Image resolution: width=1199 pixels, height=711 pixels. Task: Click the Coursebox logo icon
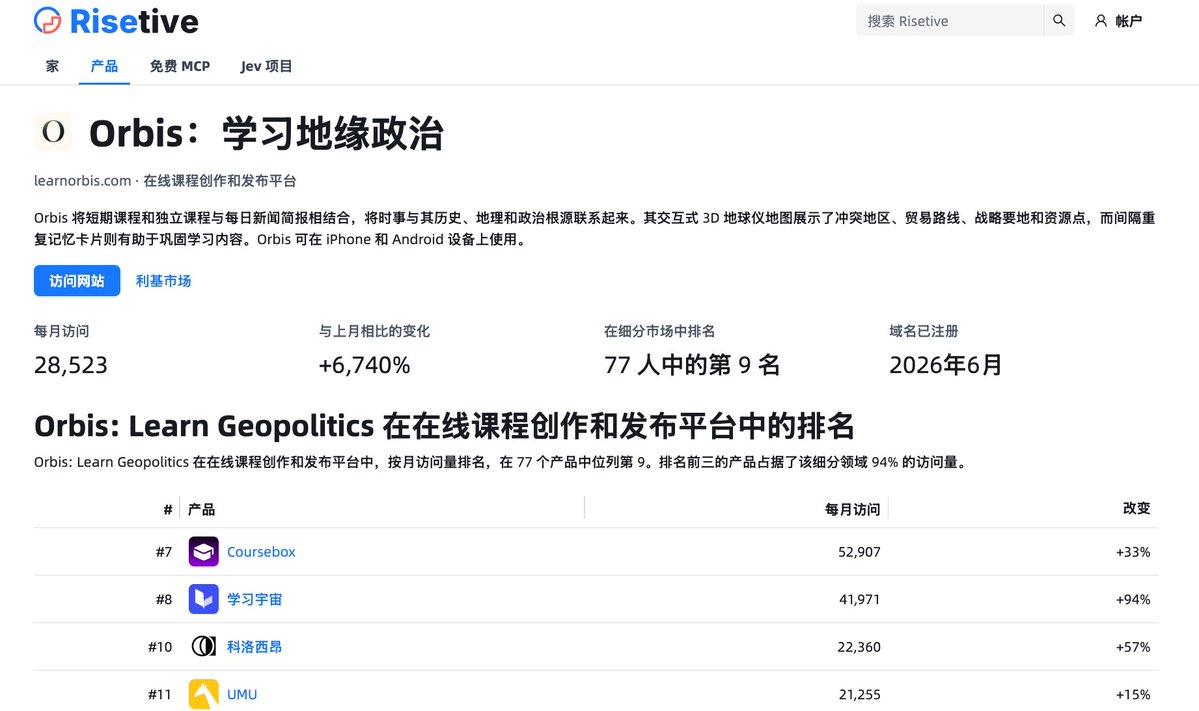pos(203,552)
